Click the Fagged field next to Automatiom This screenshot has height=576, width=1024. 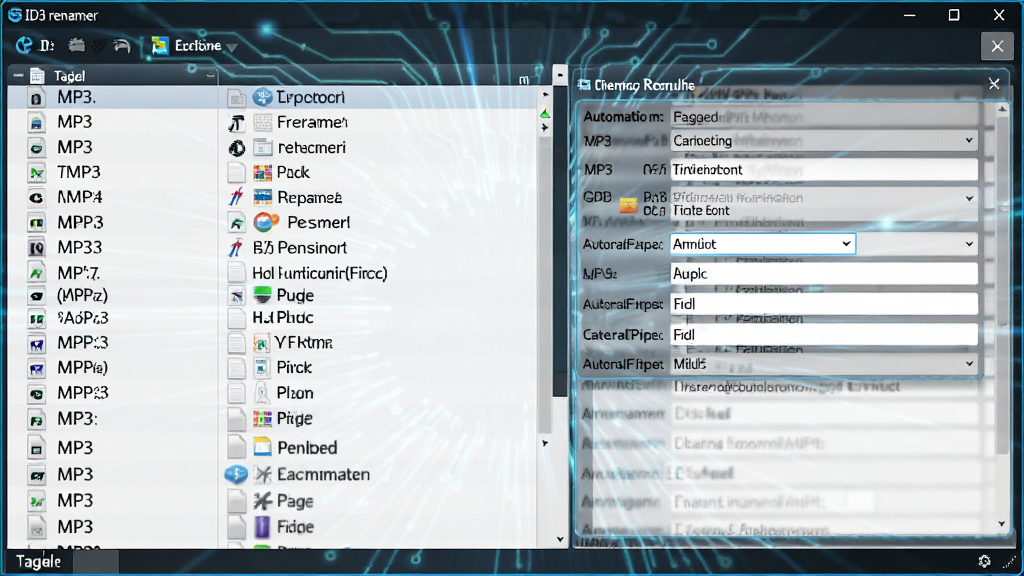824,117
